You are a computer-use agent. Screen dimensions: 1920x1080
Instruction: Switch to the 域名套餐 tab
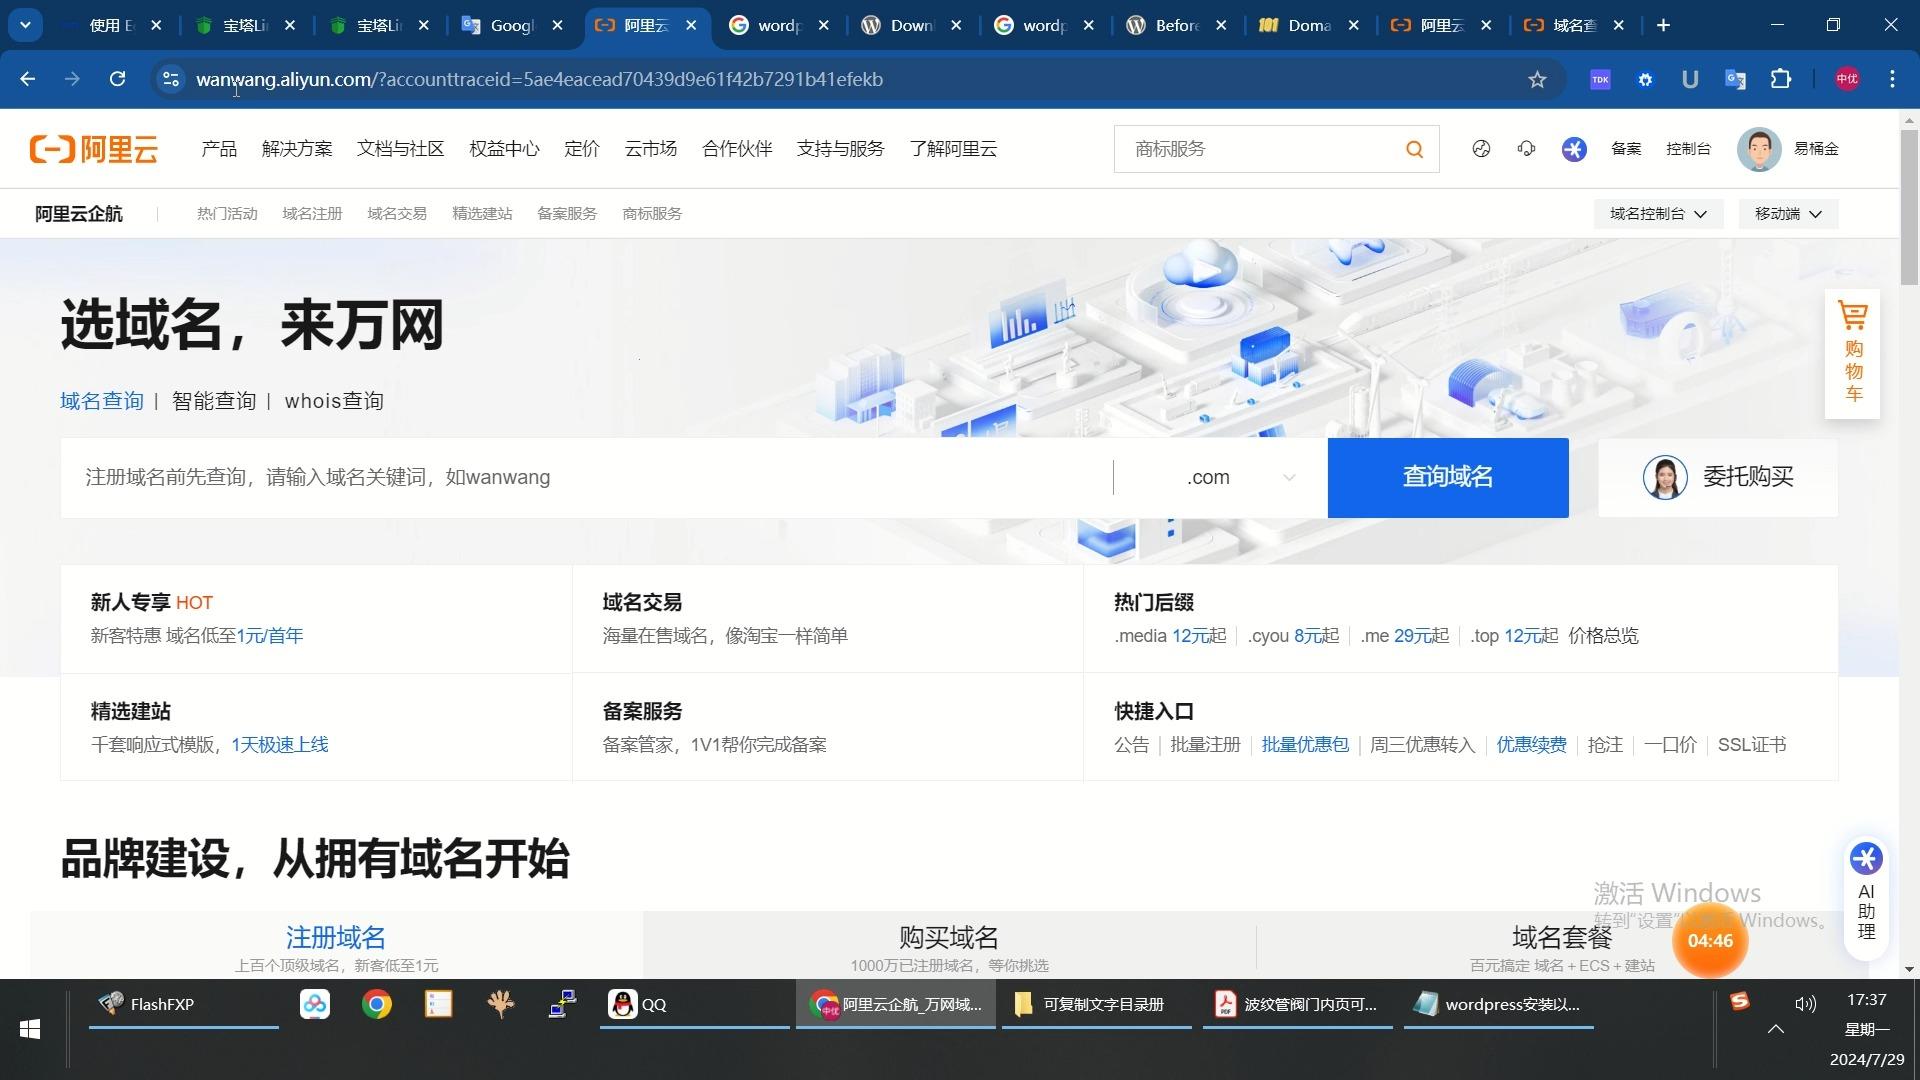(x=1562, y=946)
